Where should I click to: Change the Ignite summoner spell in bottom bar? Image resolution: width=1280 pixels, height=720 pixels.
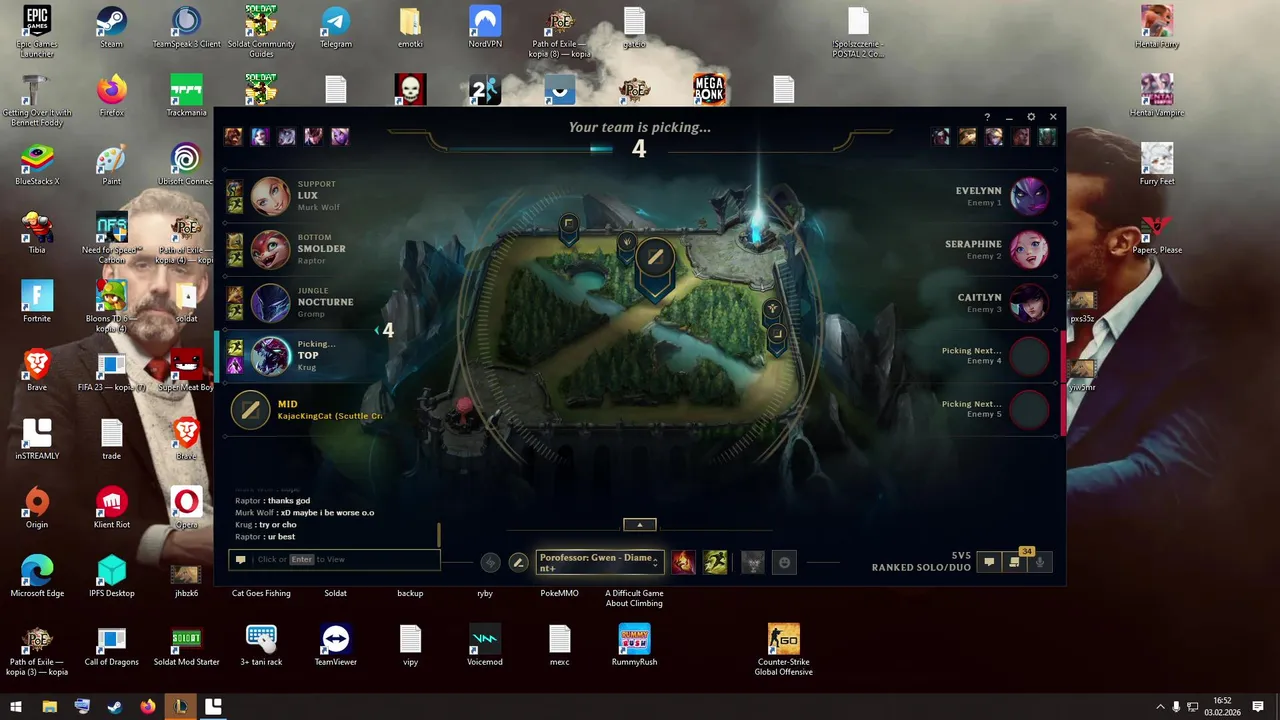coord(683,562)
